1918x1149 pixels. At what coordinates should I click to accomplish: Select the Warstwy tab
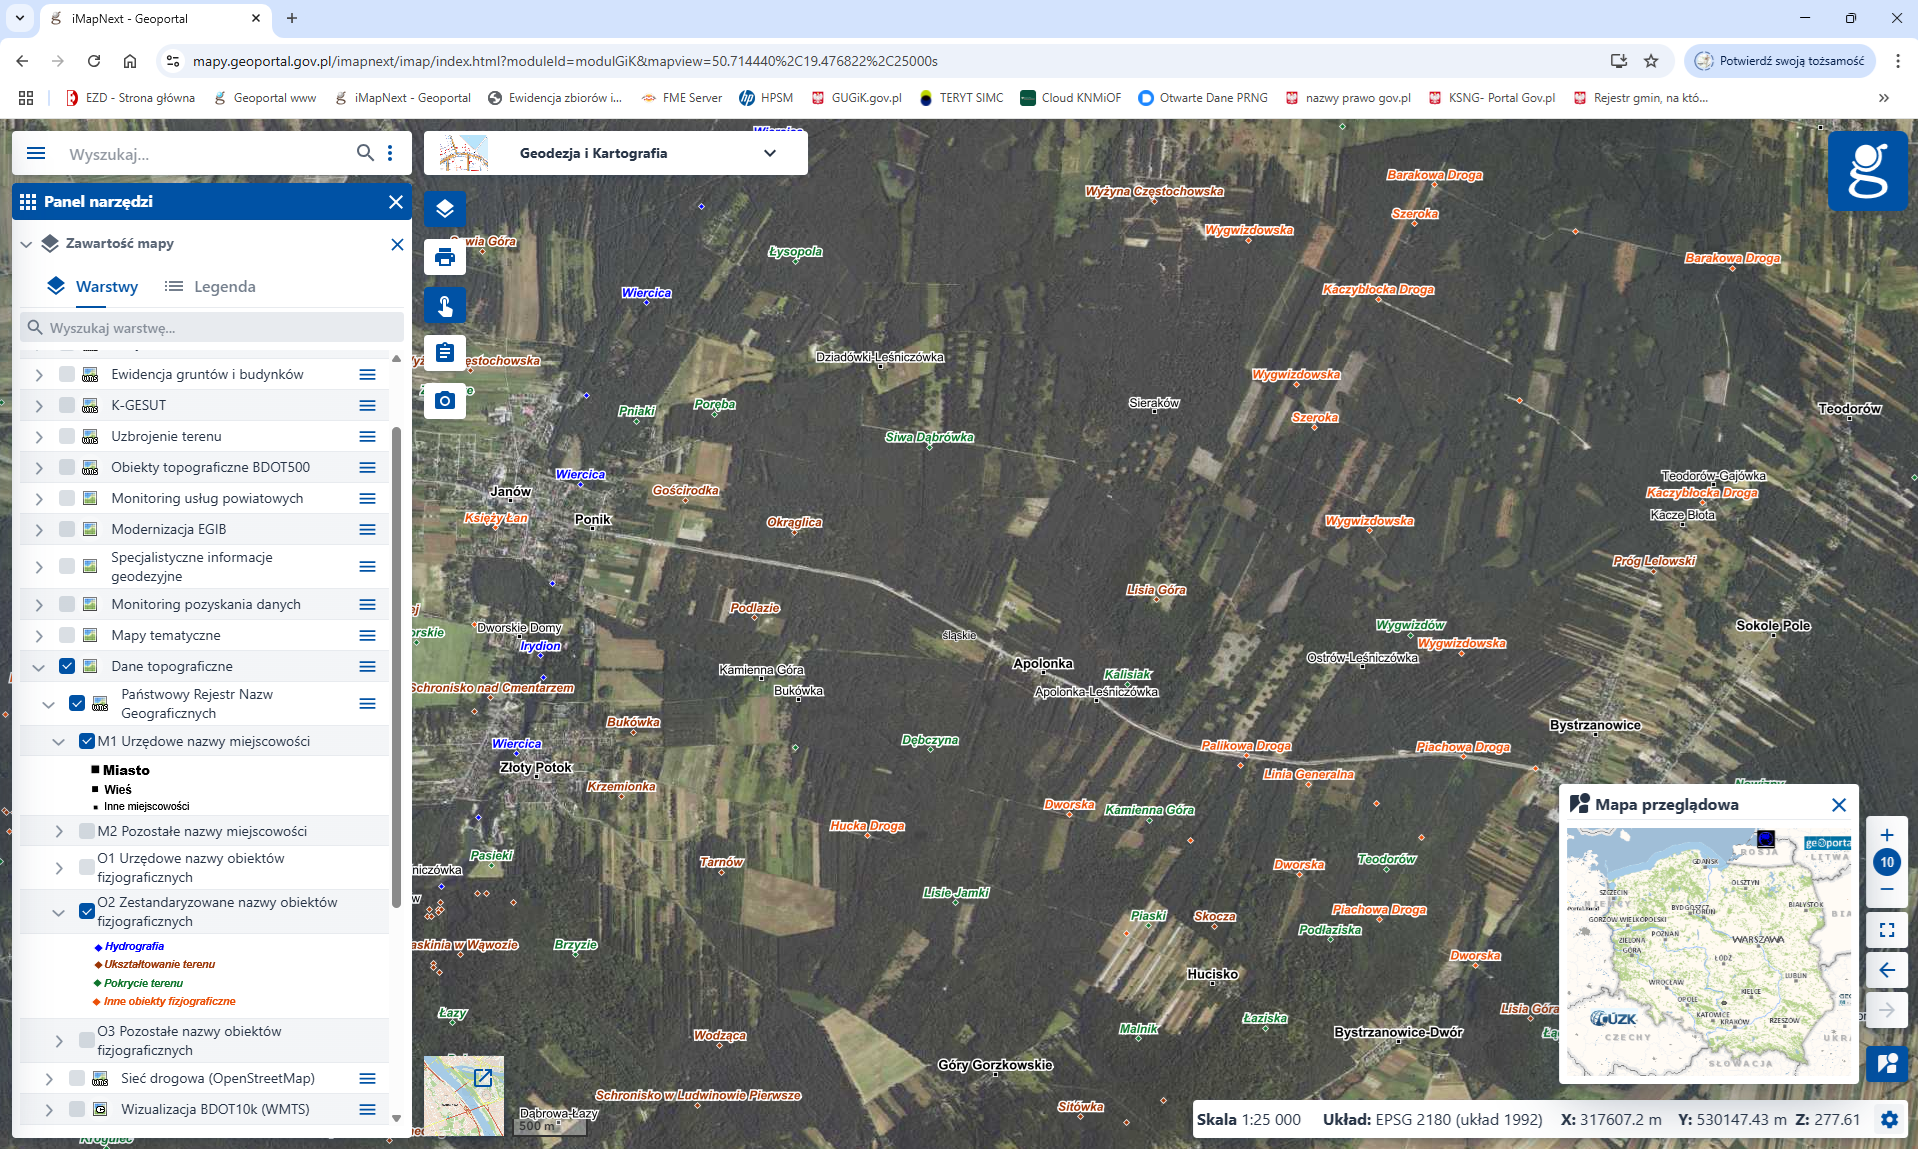pos(93,287)
